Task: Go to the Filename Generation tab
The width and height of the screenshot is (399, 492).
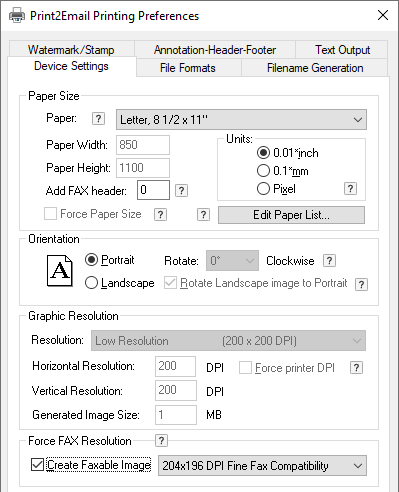Action: point(315,68)
